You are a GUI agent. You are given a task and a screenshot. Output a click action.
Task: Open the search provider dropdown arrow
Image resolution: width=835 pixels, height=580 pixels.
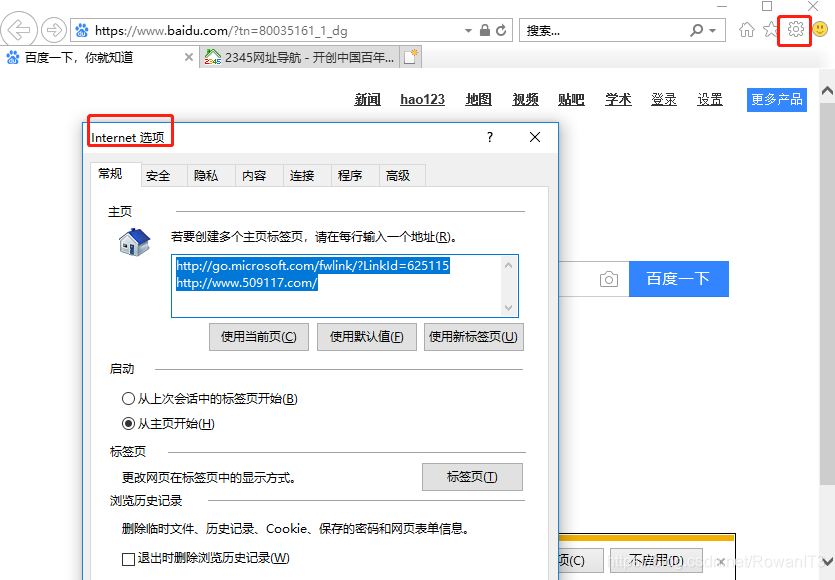pos(713,31)
